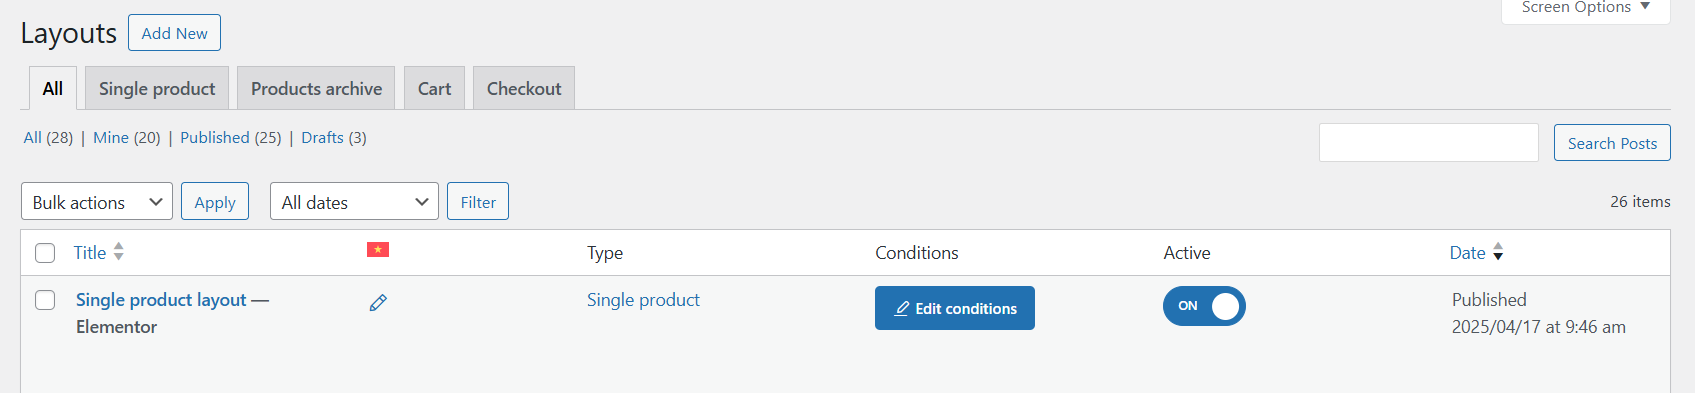Check the select-all checkbox in header
1695x393 pixels.
click(x=45, y=253)
